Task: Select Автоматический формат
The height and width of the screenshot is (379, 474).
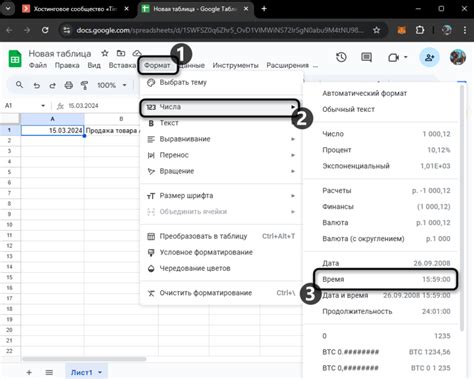Action: coord(382,93)
